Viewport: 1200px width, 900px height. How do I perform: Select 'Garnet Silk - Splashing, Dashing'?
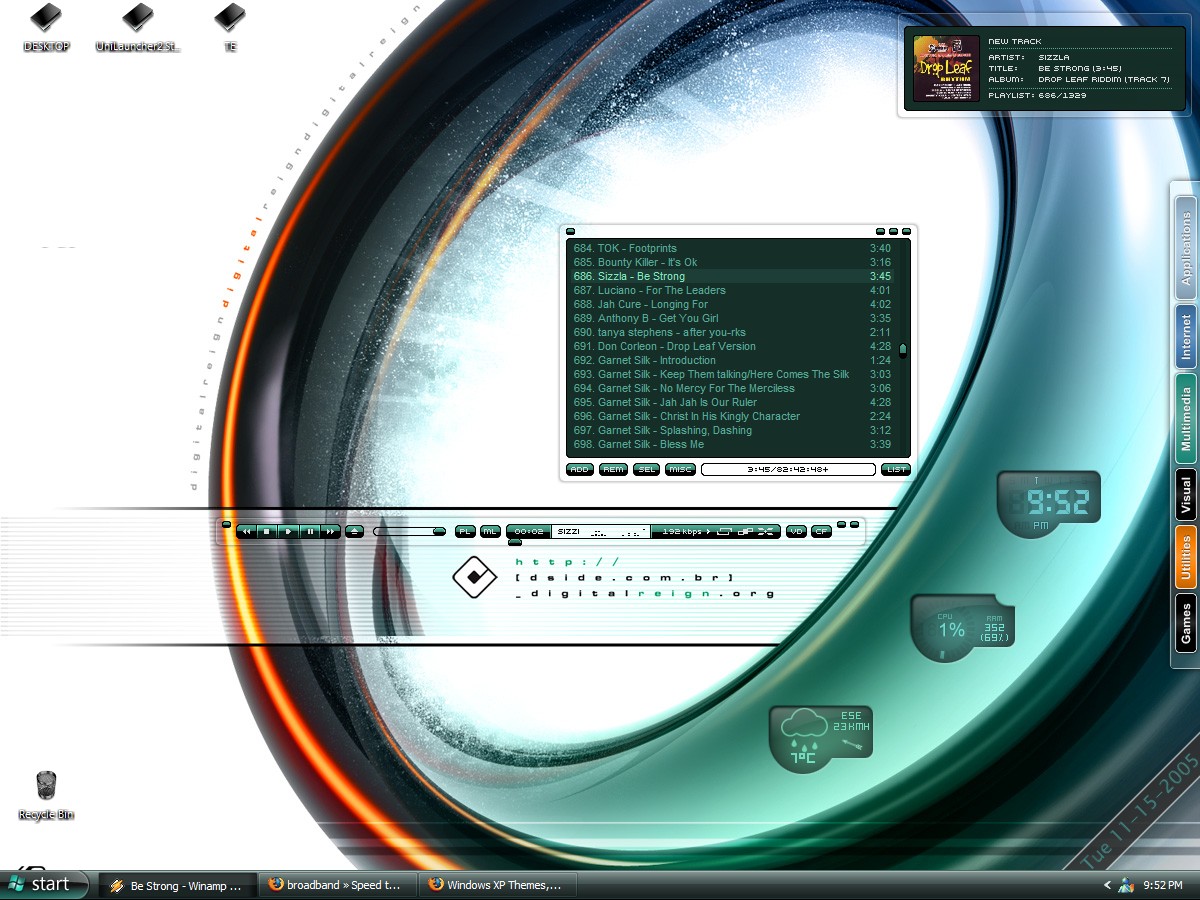pos(732,430)
